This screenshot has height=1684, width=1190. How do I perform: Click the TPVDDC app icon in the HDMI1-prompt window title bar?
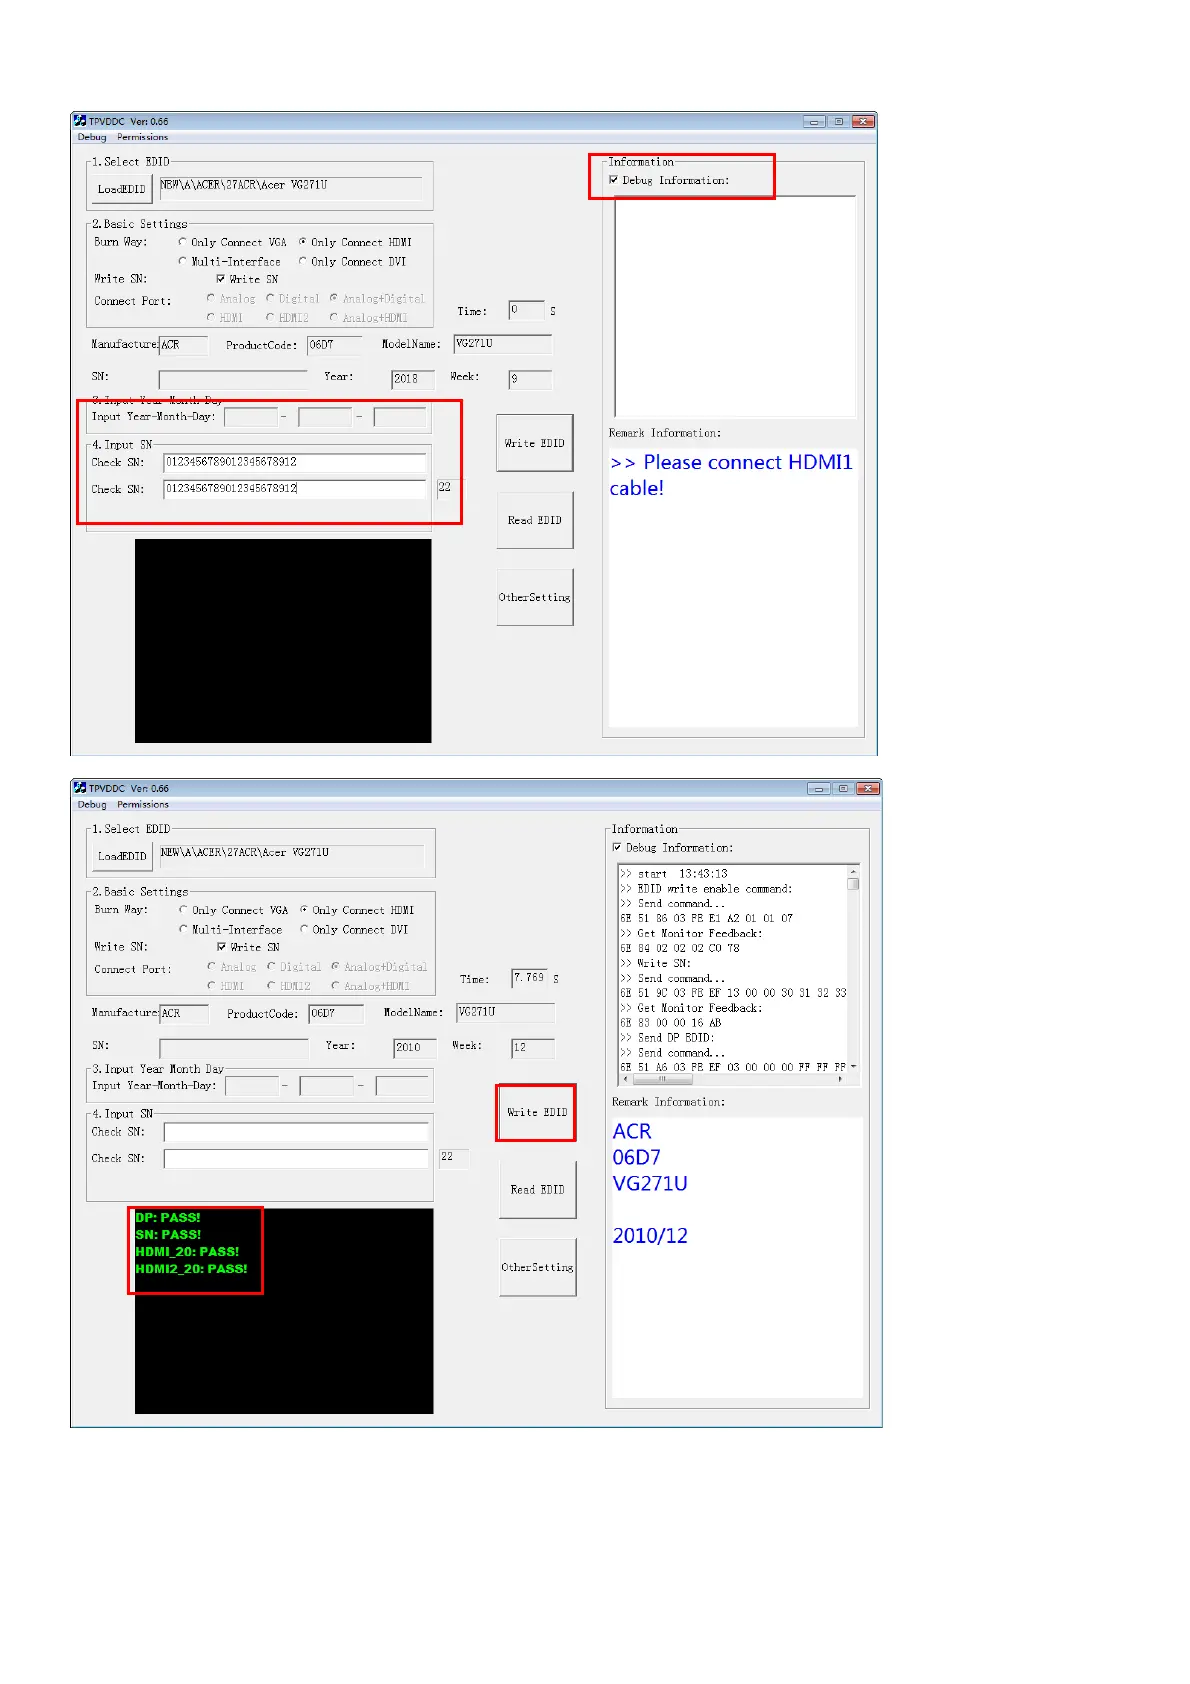[x=80, y=121]
